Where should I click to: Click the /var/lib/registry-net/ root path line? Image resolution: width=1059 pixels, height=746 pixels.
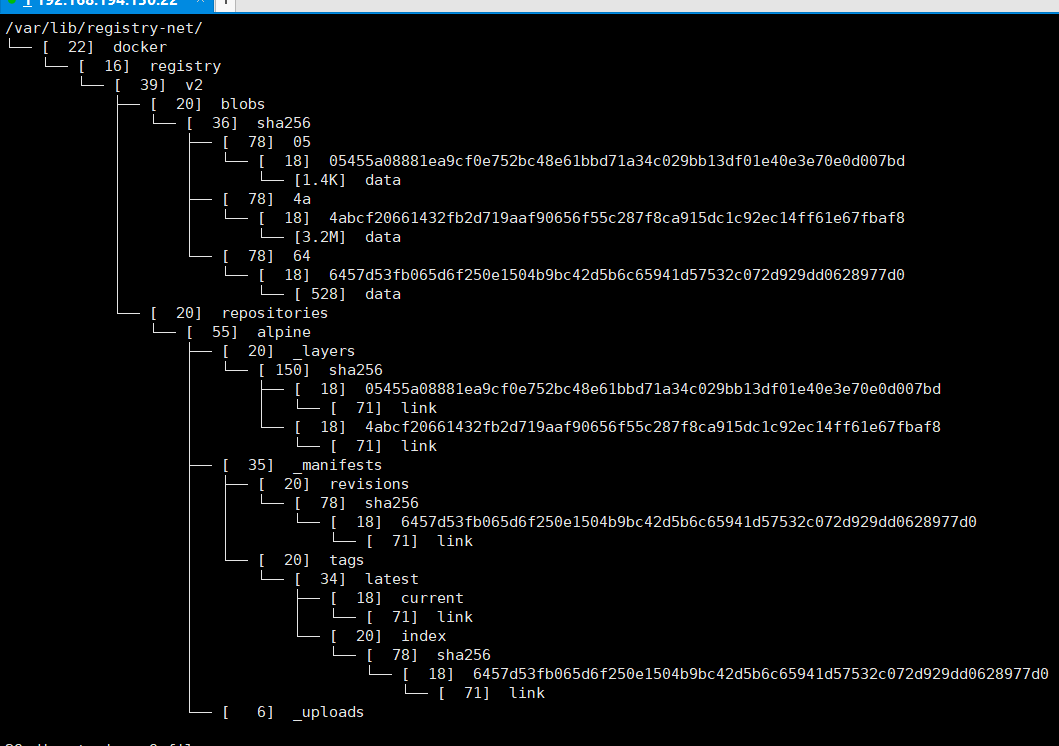[x=104, y=28]
